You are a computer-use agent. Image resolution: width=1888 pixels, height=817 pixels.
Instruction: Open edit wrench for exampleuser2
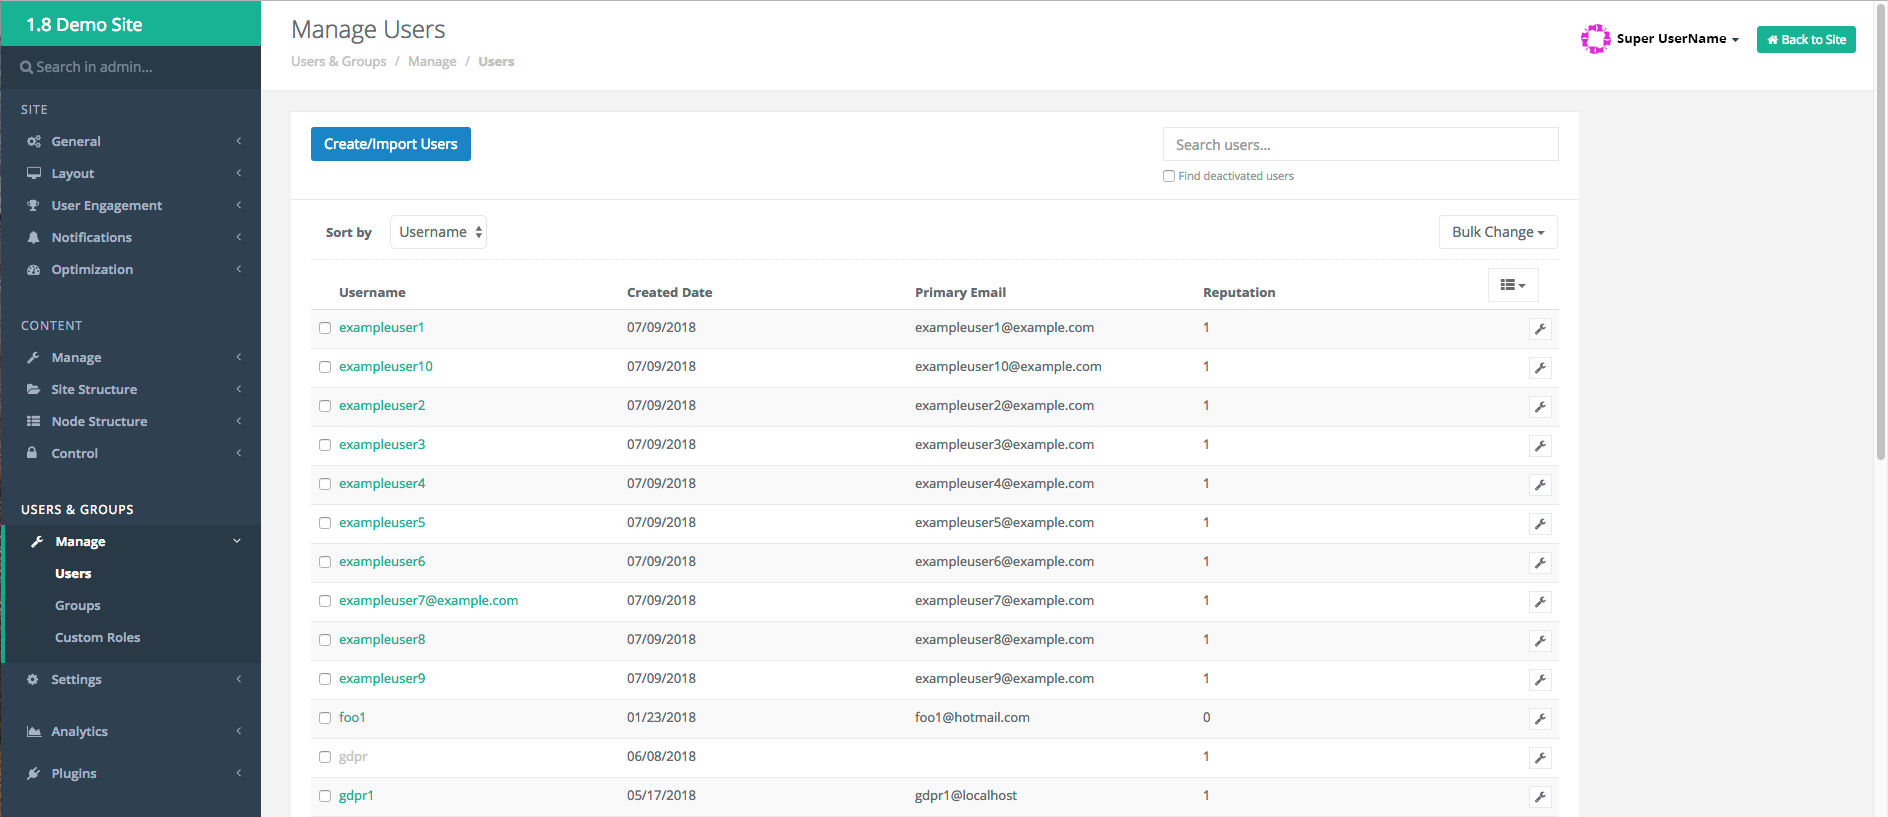[1540, 407]
